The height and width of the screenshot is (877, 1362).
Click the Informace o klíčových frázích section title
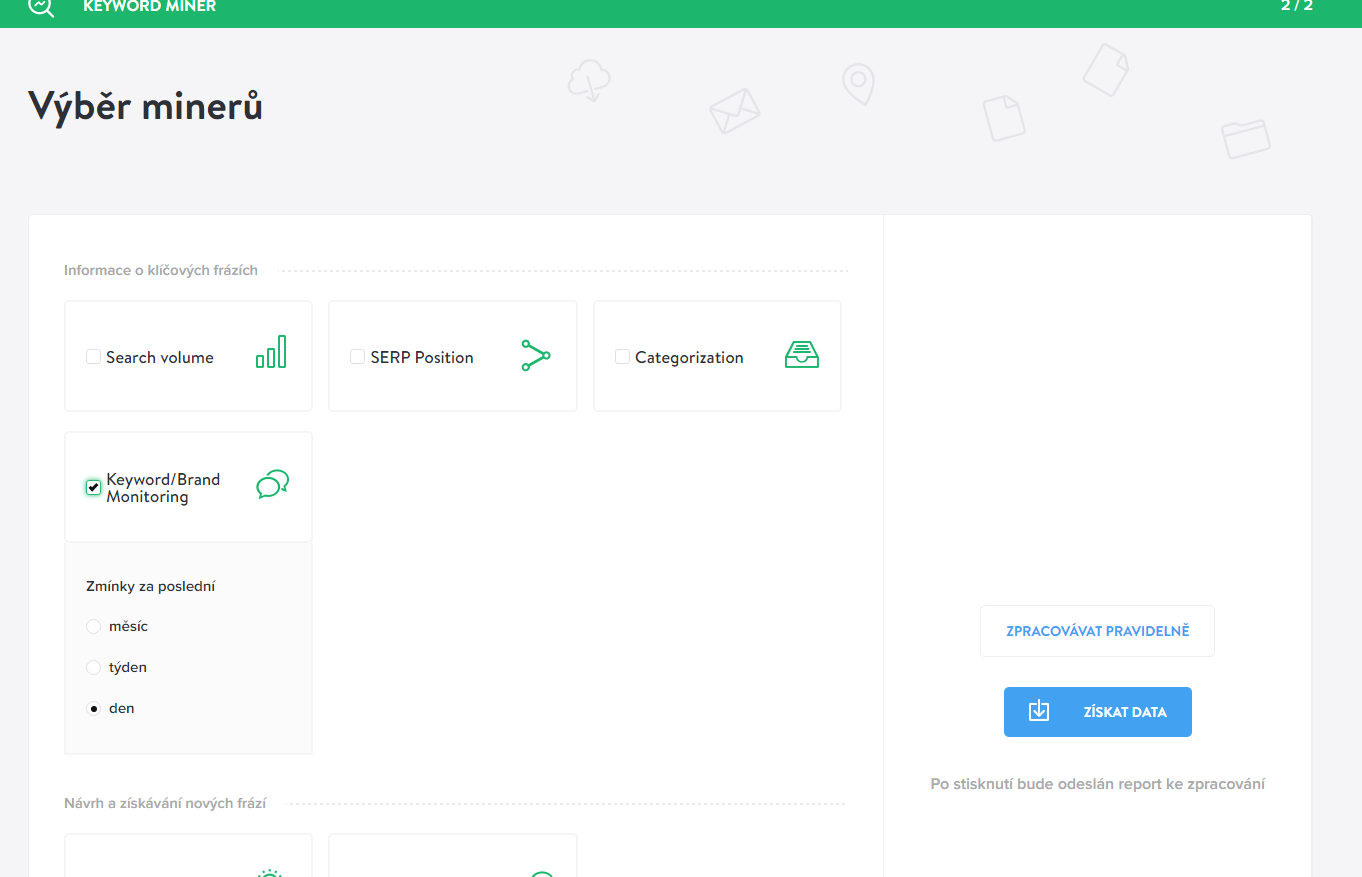[x=161, y=270]
